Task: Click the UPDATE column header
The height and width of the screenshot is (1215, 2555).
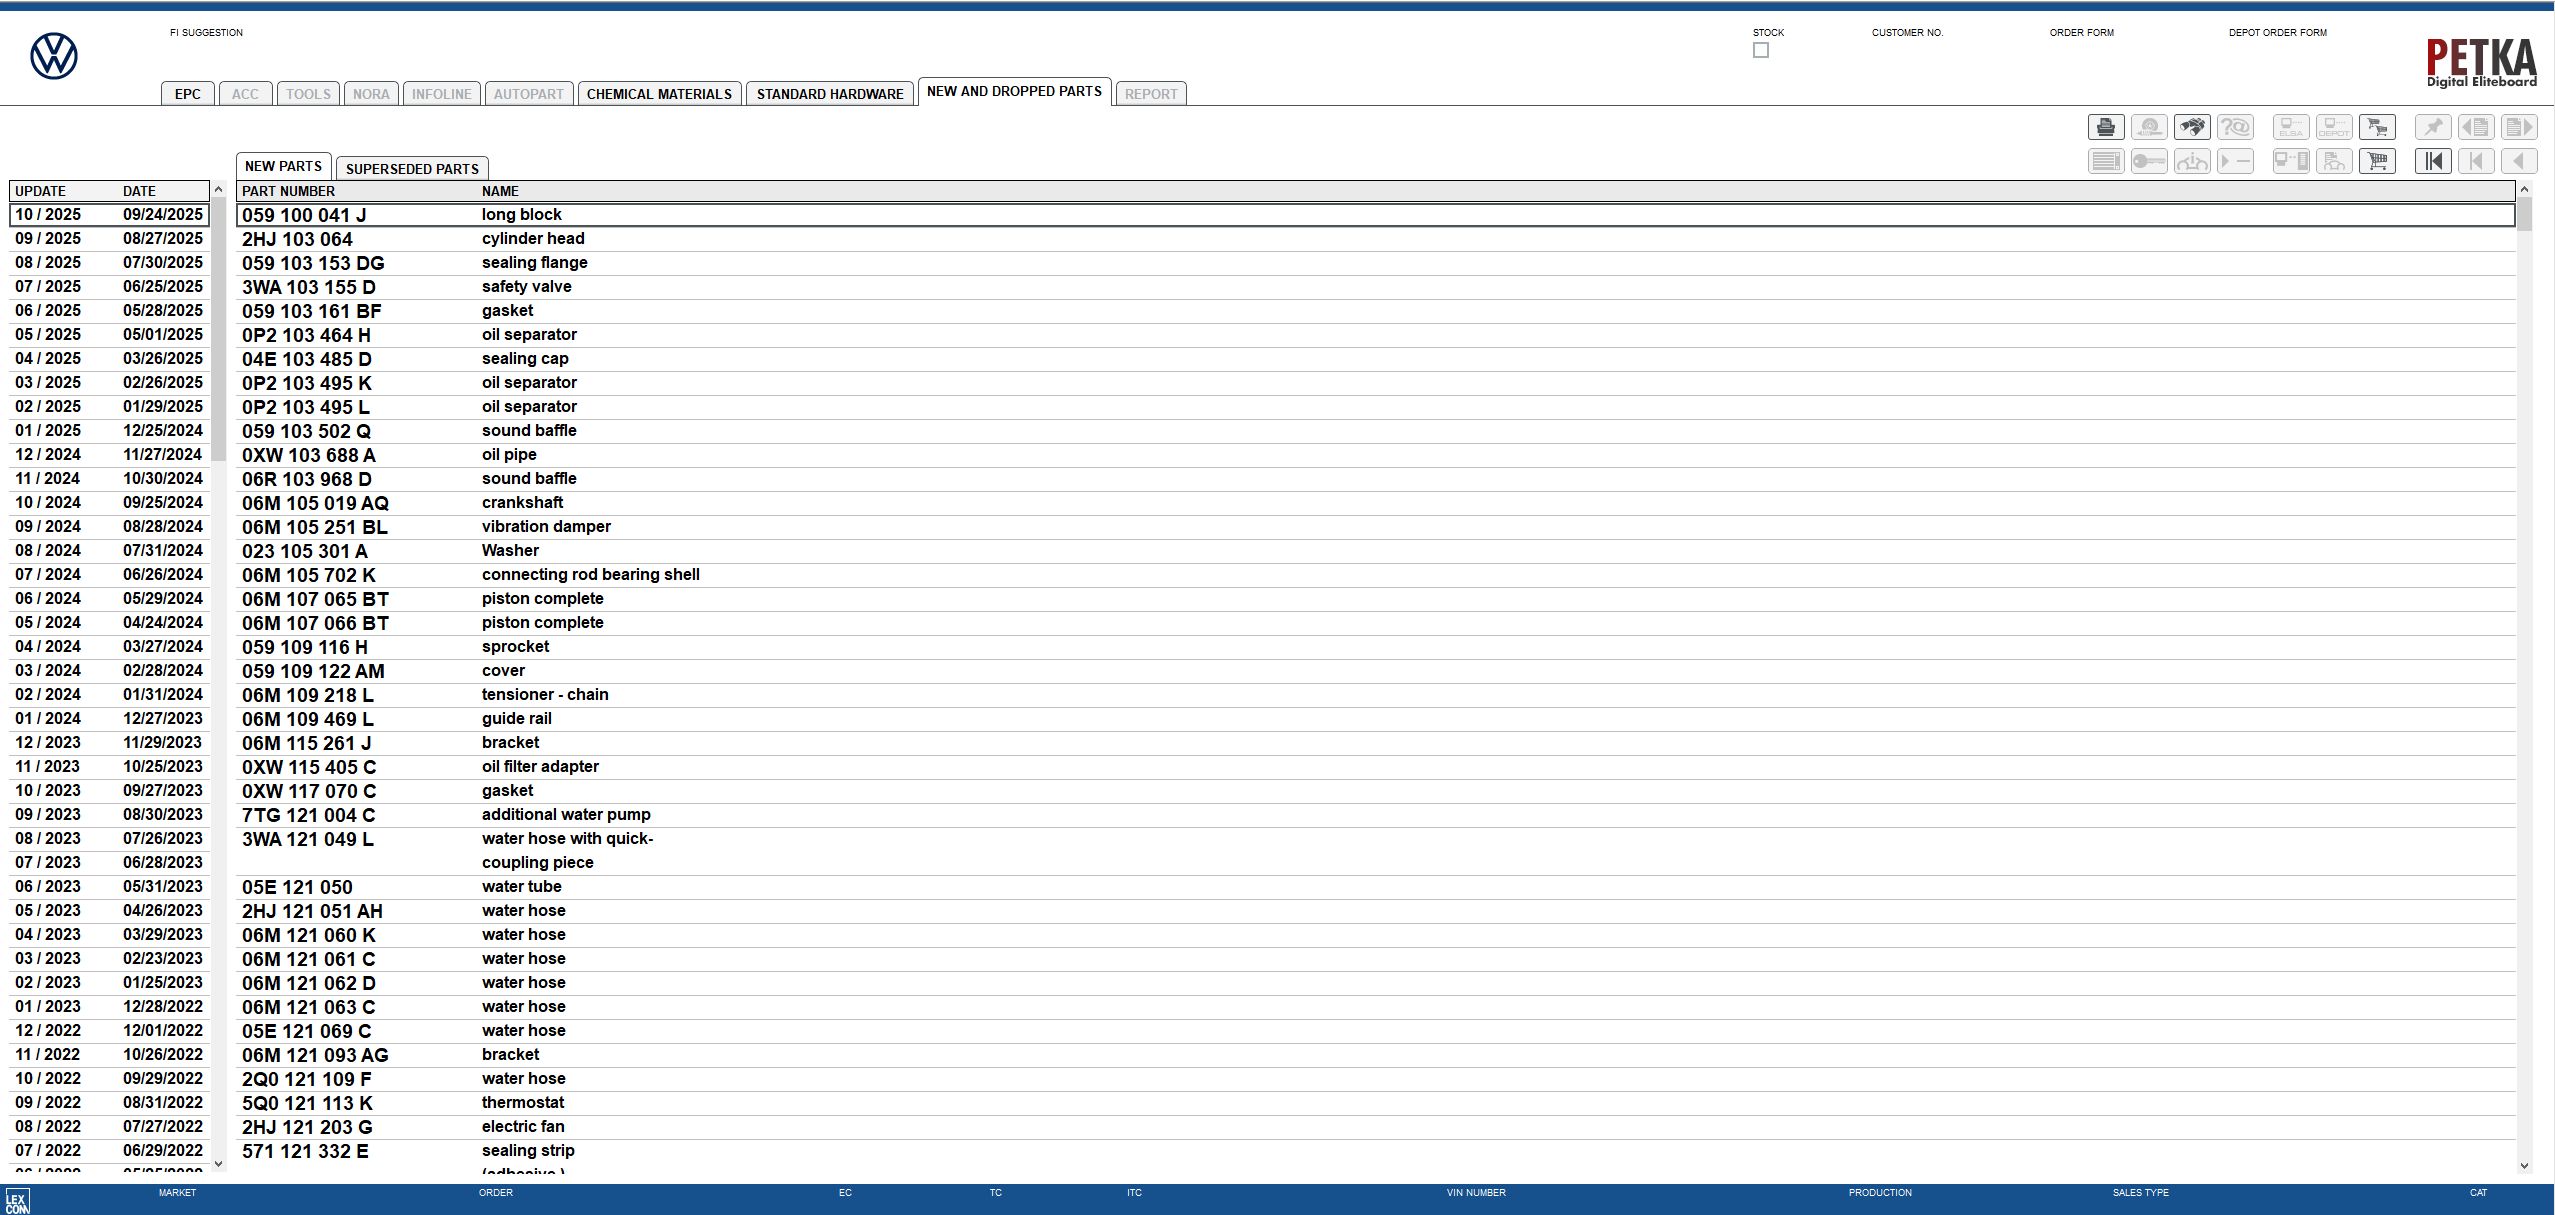Action: coord(40,191)
